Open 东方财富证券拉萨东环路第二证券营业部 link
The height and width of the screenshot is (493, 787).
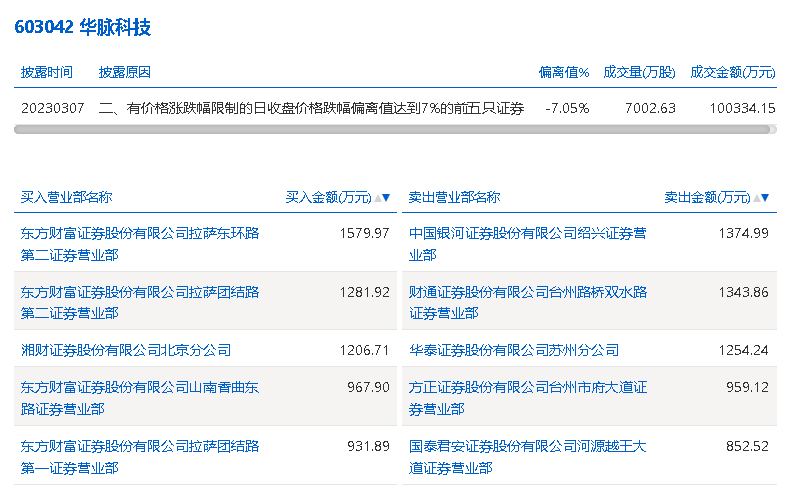tap(140, 244)
